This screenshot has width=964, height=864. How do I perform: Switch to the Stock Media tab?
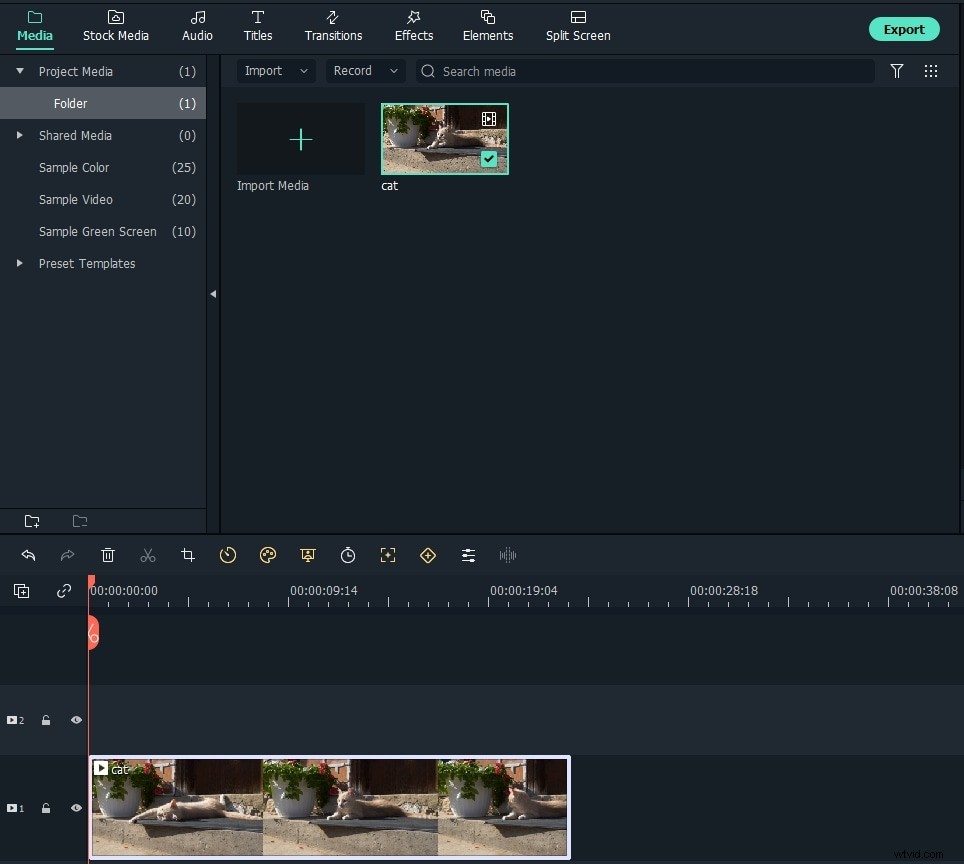[x=116, y=27]
